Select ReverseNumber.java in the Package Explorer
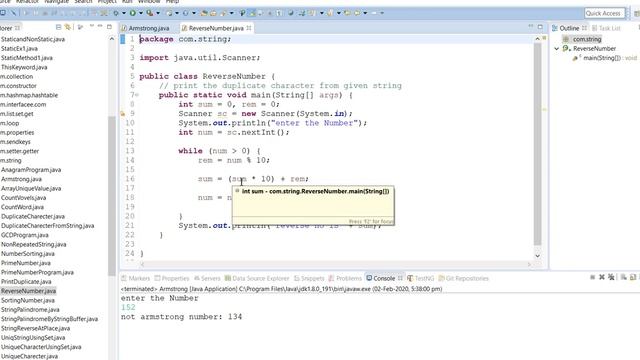The height and width of the screenshot is (360, 640). click(x=28, y=291)
